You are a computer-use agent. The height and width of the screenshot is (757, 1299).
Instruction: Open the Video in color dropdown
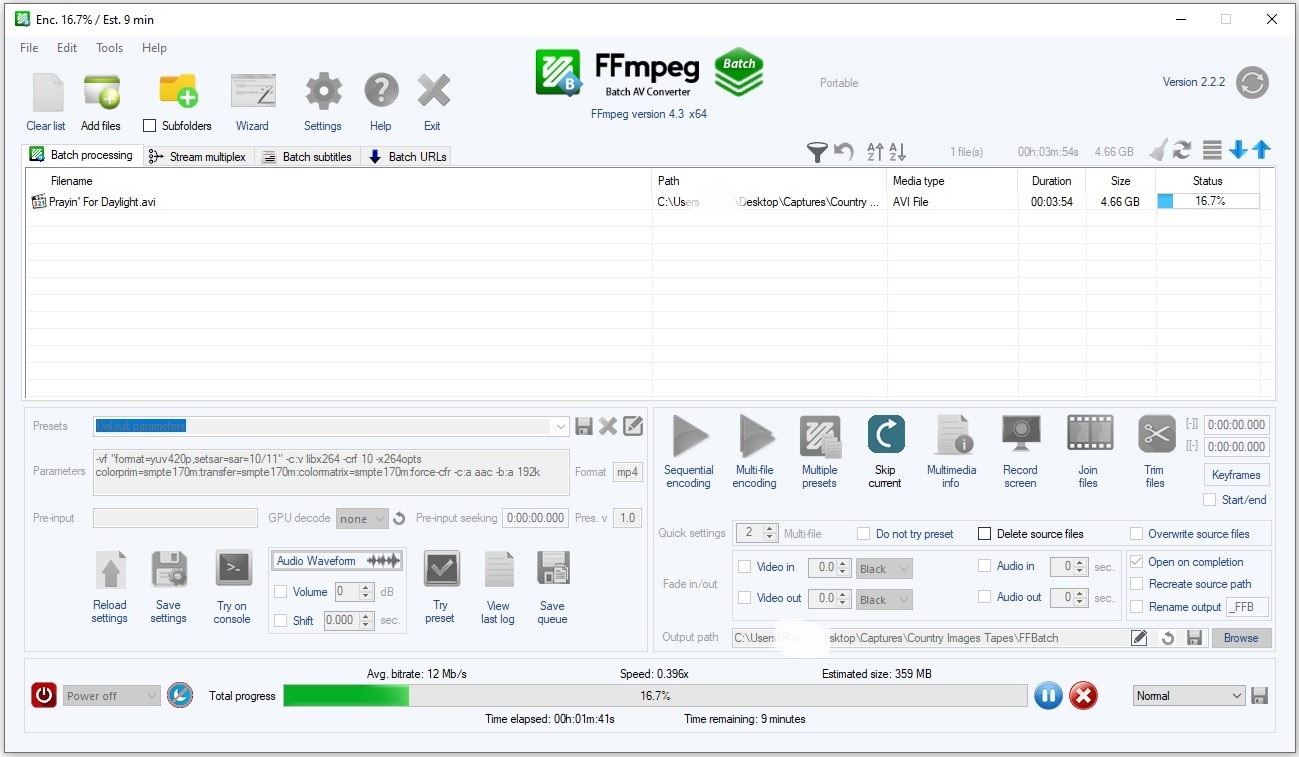pyautogui.click(x=884, y=568)
